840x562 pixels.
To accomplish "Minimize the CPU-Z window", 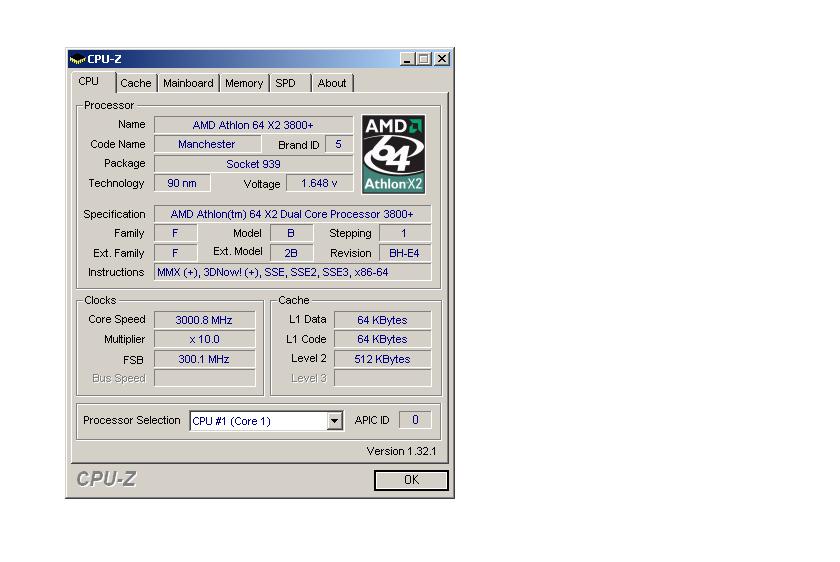I will point(407,59).
